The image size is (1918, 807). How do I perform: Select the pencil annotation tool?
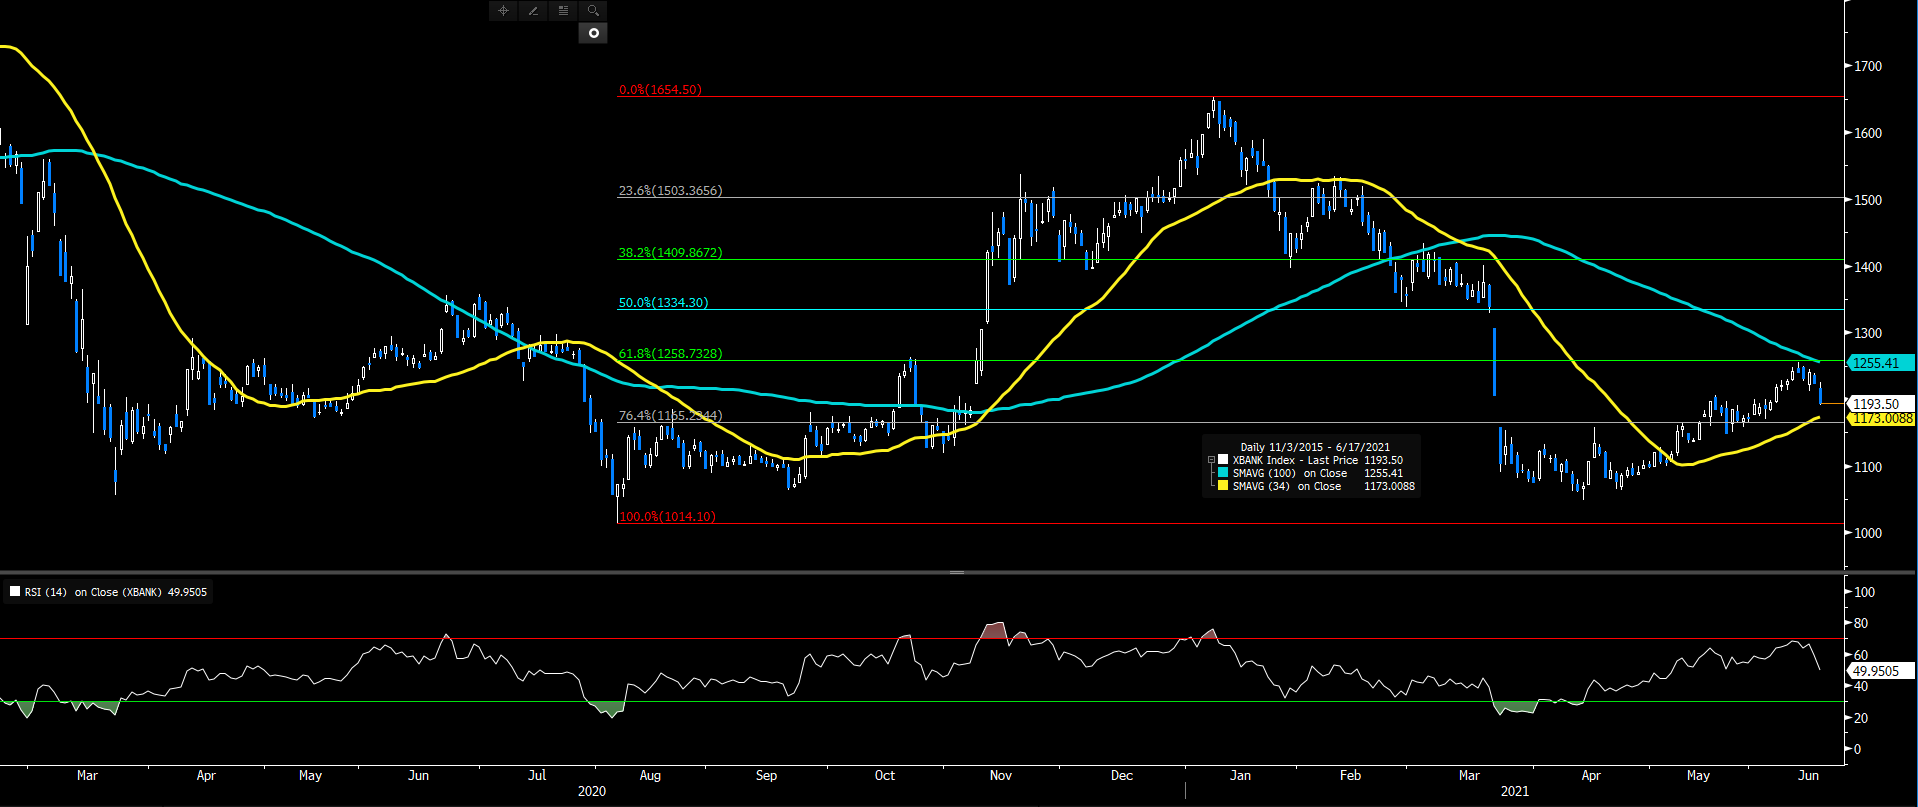tap(533, 11)
